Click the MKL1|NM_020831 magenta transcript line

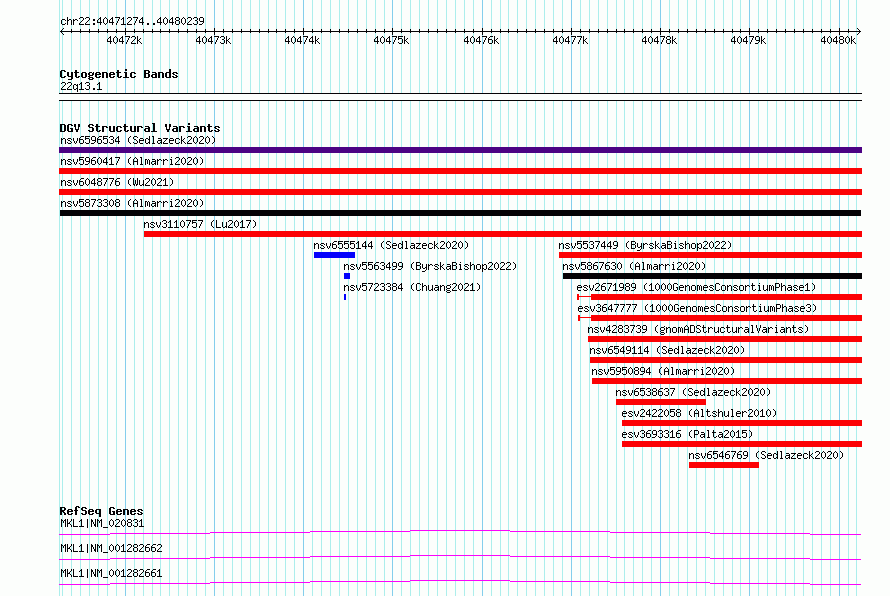460,532
